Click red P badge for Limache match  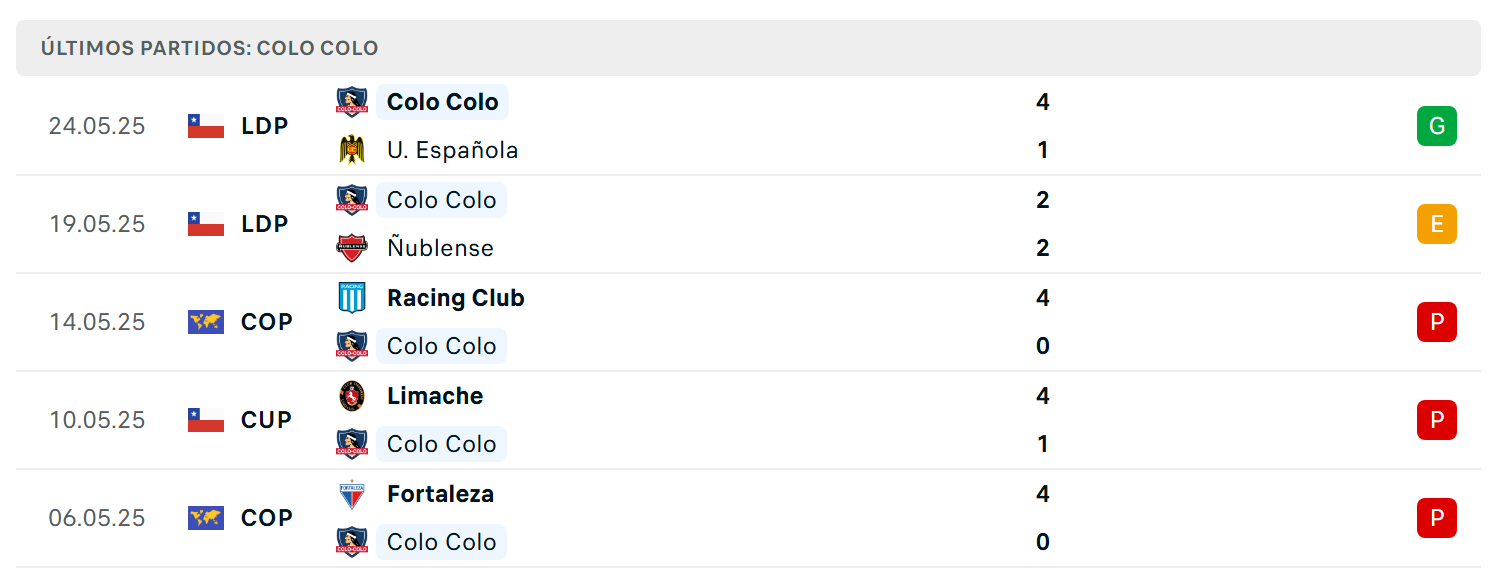(x=1437, y=420)
